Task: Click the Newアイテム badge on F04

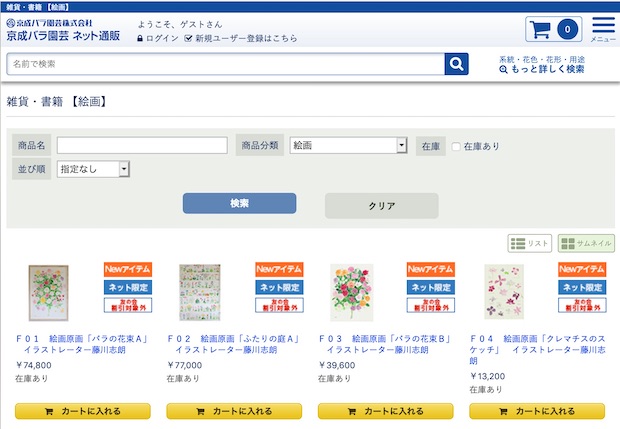Action: click(582, 269)
